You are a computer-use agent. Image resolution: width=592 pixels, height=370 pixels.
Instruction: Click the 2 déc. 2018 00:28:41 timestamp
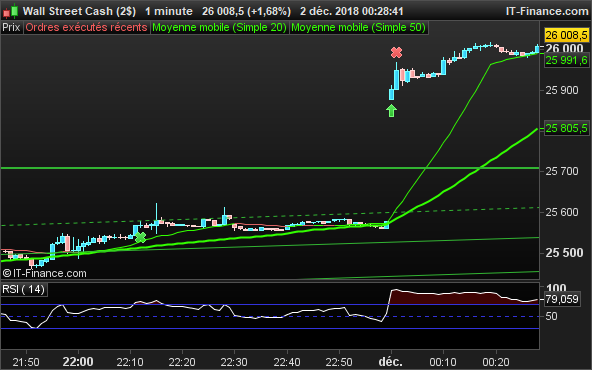pyautogui.click(x=352, y=11)
